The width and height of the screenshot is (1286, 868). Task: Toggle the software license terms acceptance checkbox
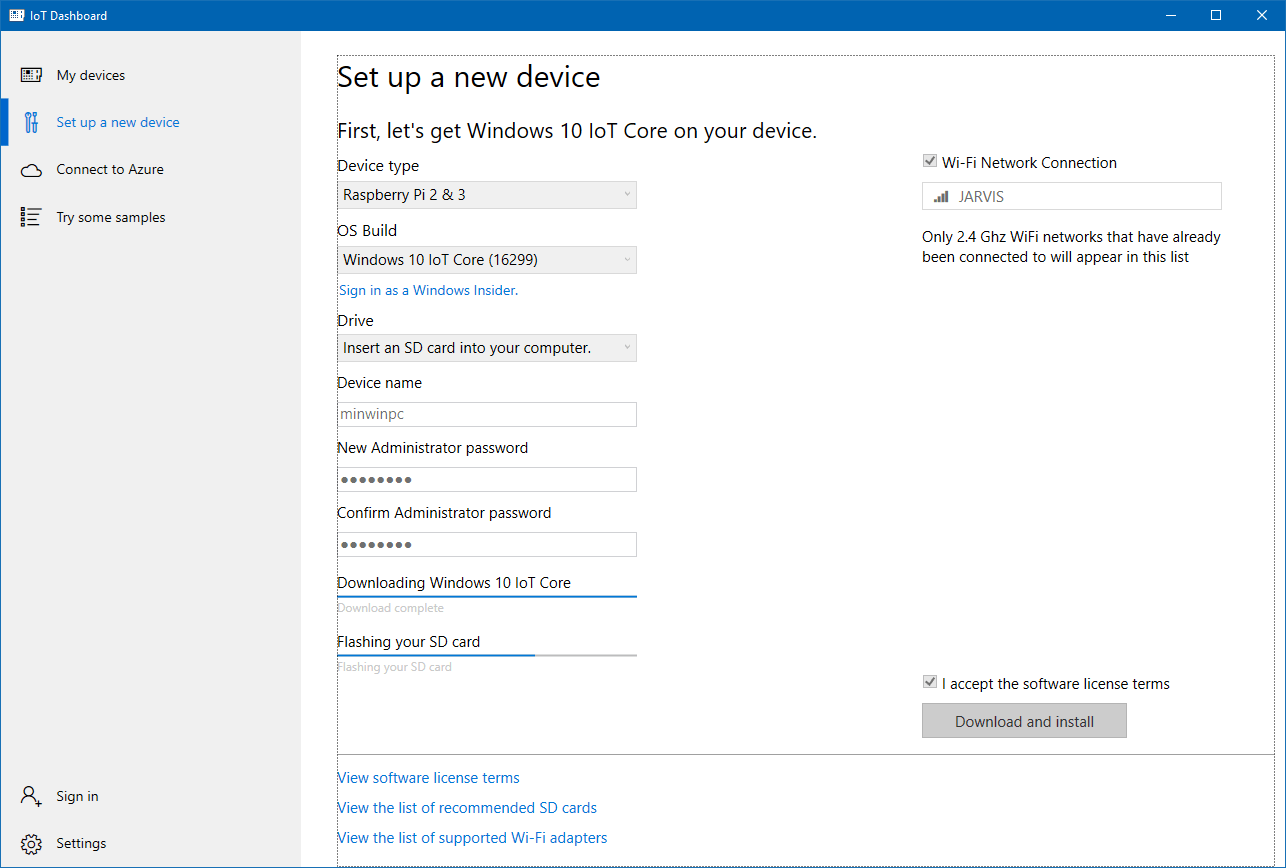tap(929, 681)
